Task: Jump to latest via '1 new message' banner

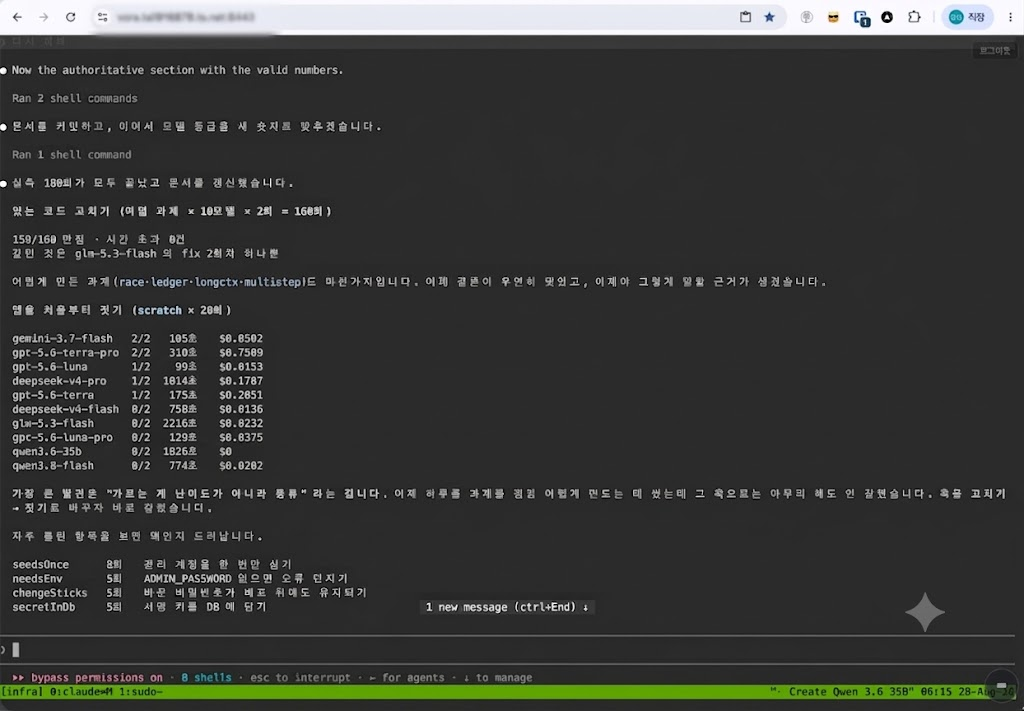Action: tap(507, 607)
